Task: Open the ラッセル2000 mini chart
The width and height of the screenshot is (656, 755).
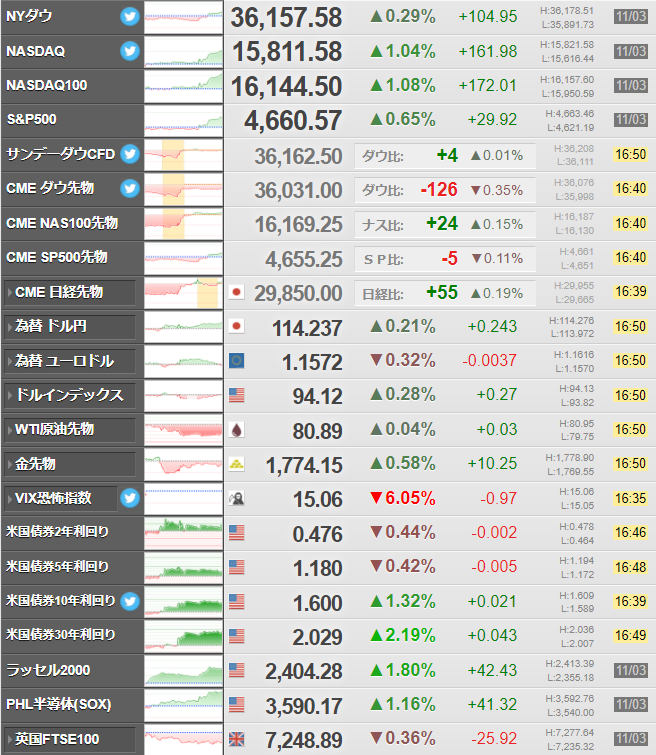Action: point(184,670)
